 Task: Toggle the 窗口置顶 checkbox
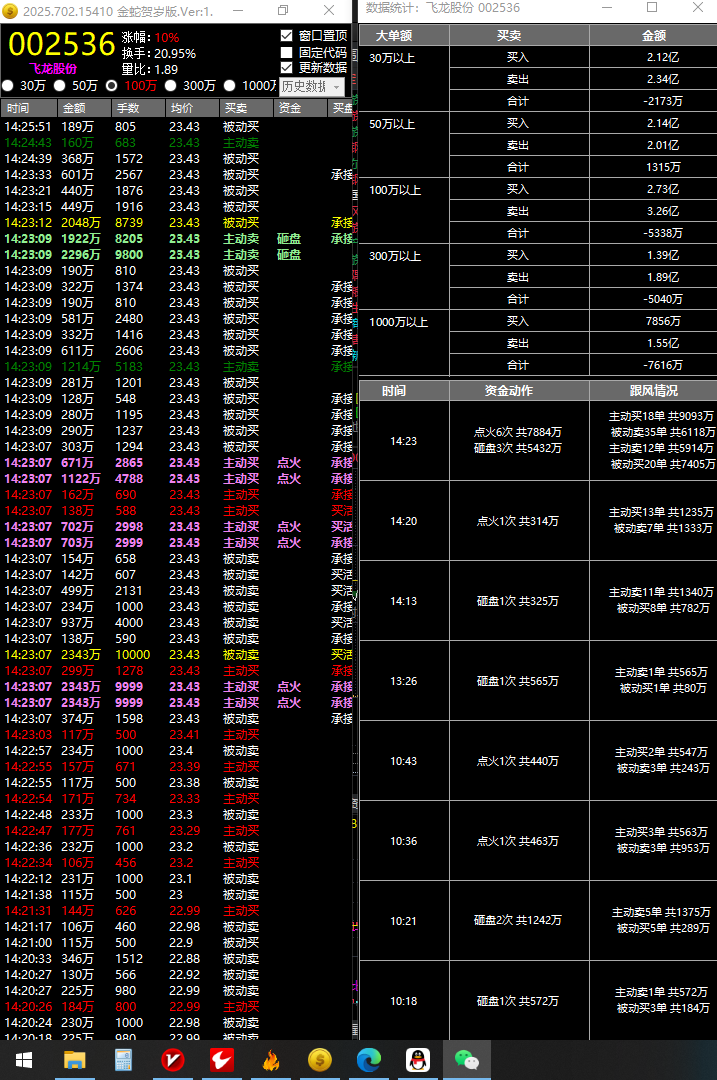point(287,36)
